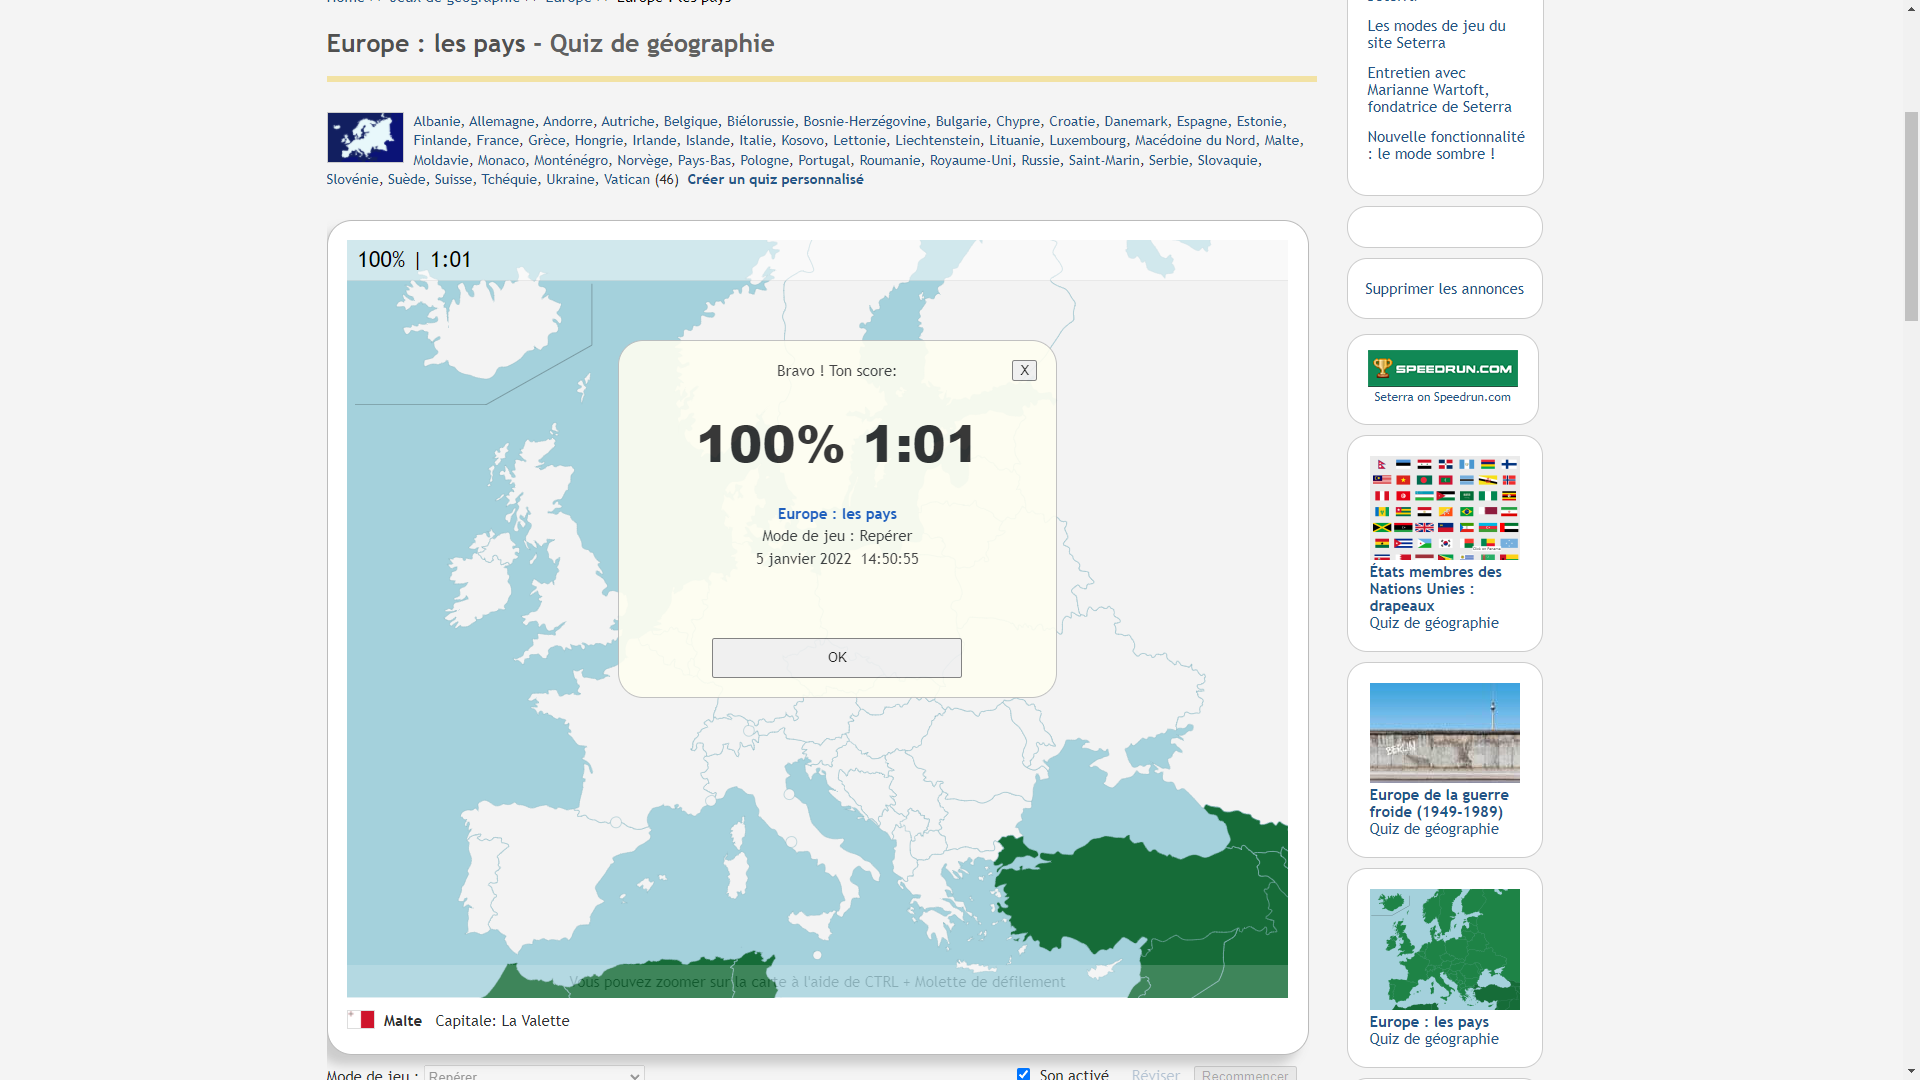Click the Speedrun.com trophy banner
The width and height of the screenshot is (1920, 1080).
[x=1443, y=368]
